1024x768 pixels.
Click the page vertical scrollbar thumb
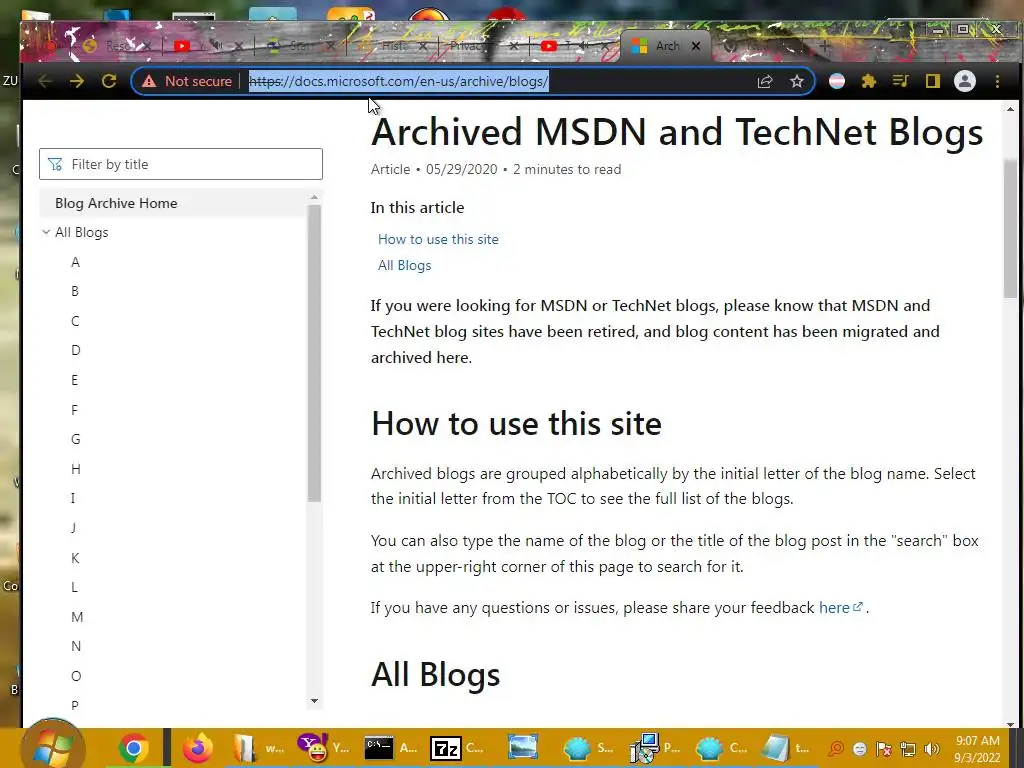[1010, 229]
